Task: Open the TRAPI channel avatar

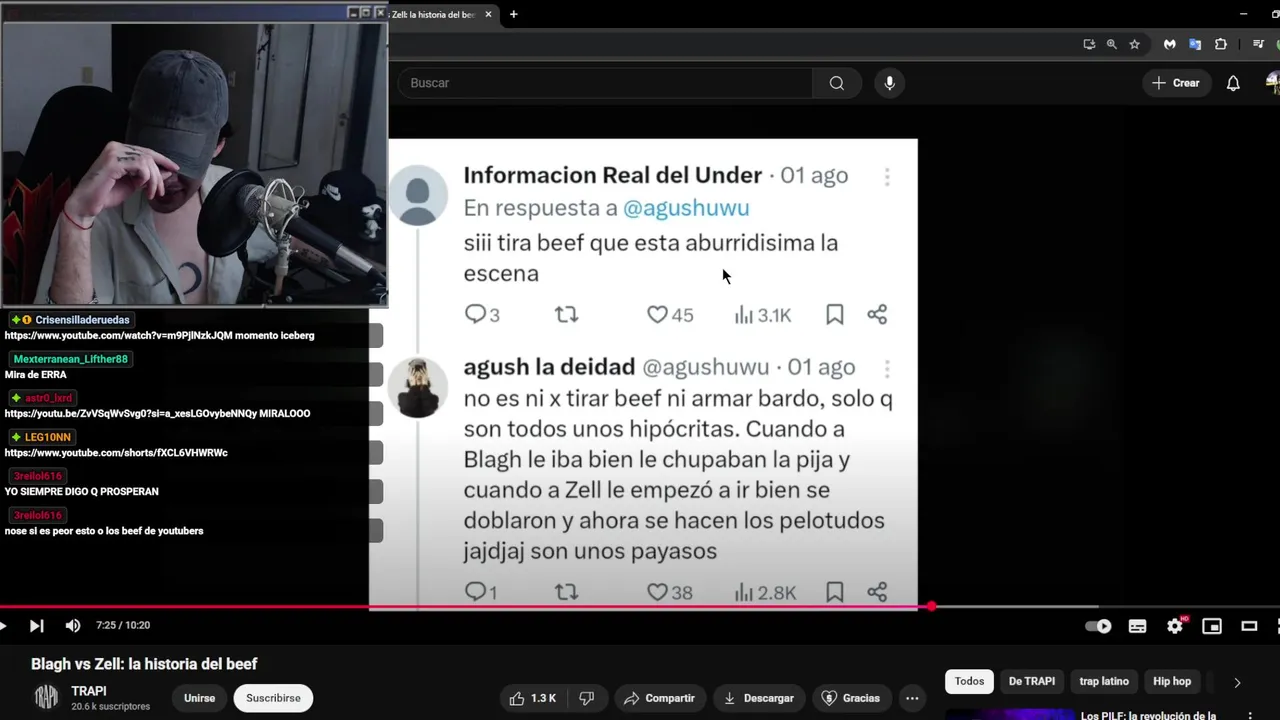Action: [x=46, y=698]
